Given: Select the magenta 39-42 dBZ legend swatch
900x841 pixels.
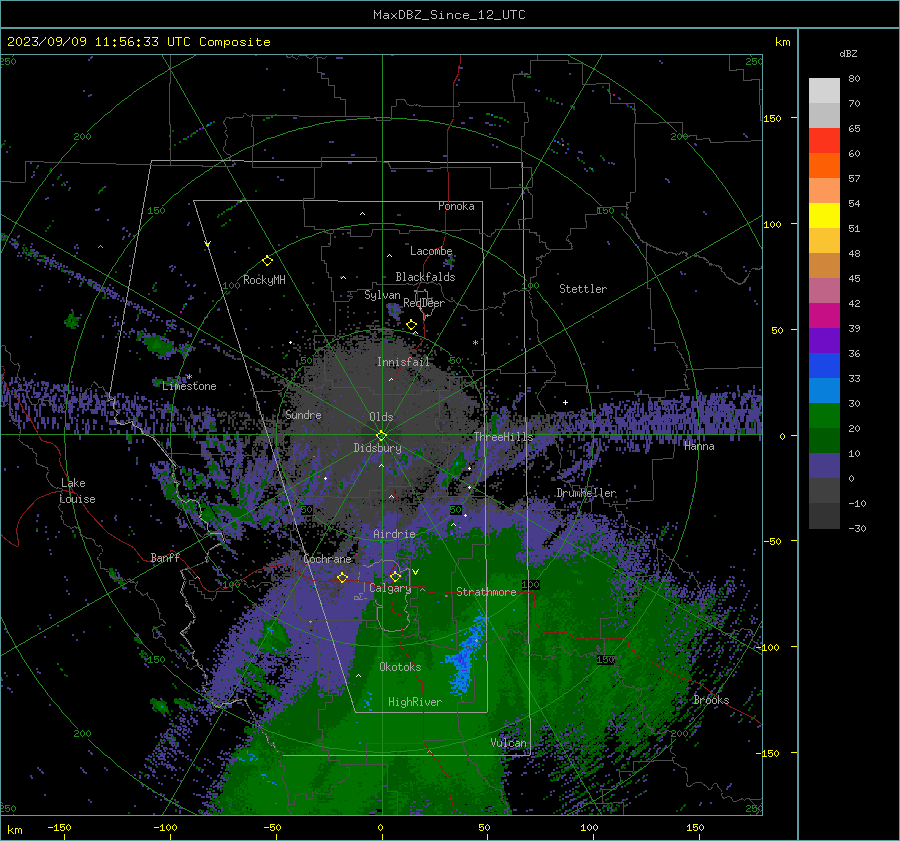Looking at the screenshot, I should (x=824, y=316).
